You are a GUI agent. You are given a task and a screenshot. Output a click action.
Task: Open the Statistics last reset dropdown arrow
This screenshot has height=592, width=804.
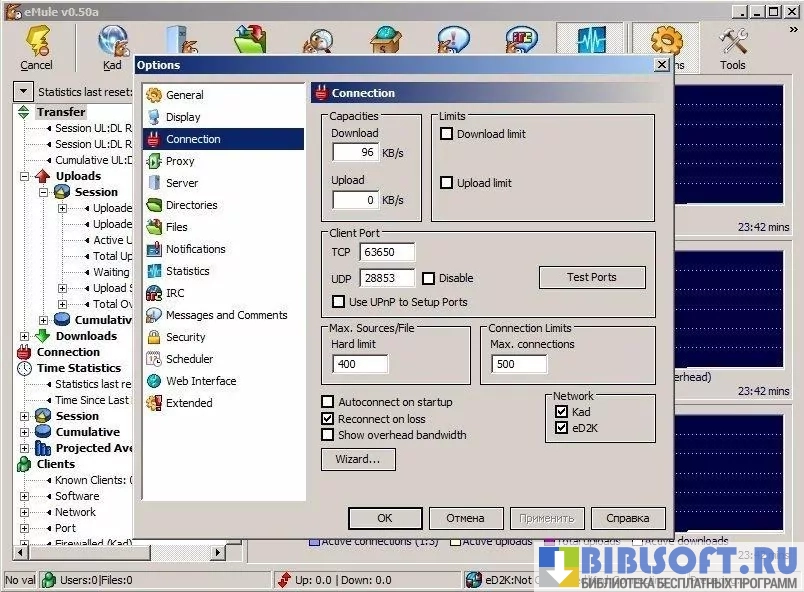(x=23, y=92)
